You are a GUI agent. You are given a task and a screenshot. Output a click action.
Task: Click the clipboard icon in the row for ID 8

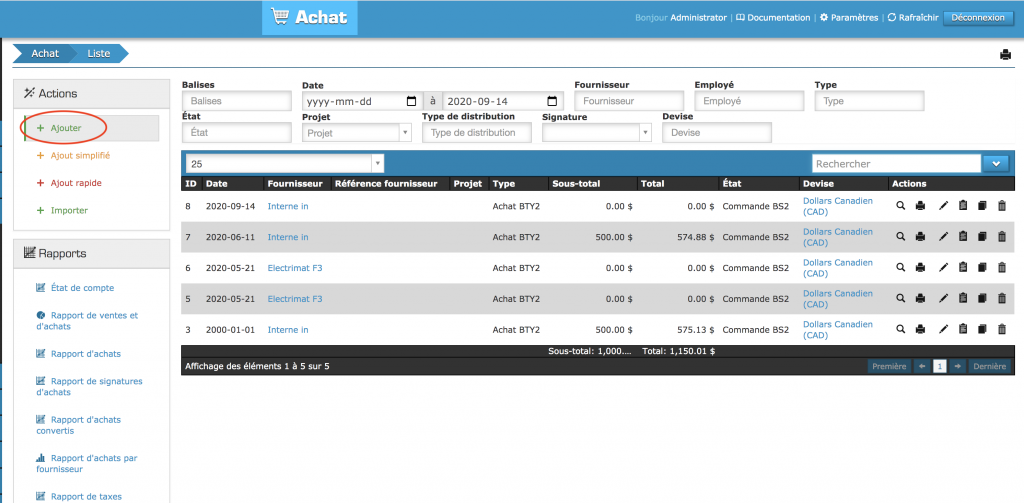point(962,206)
